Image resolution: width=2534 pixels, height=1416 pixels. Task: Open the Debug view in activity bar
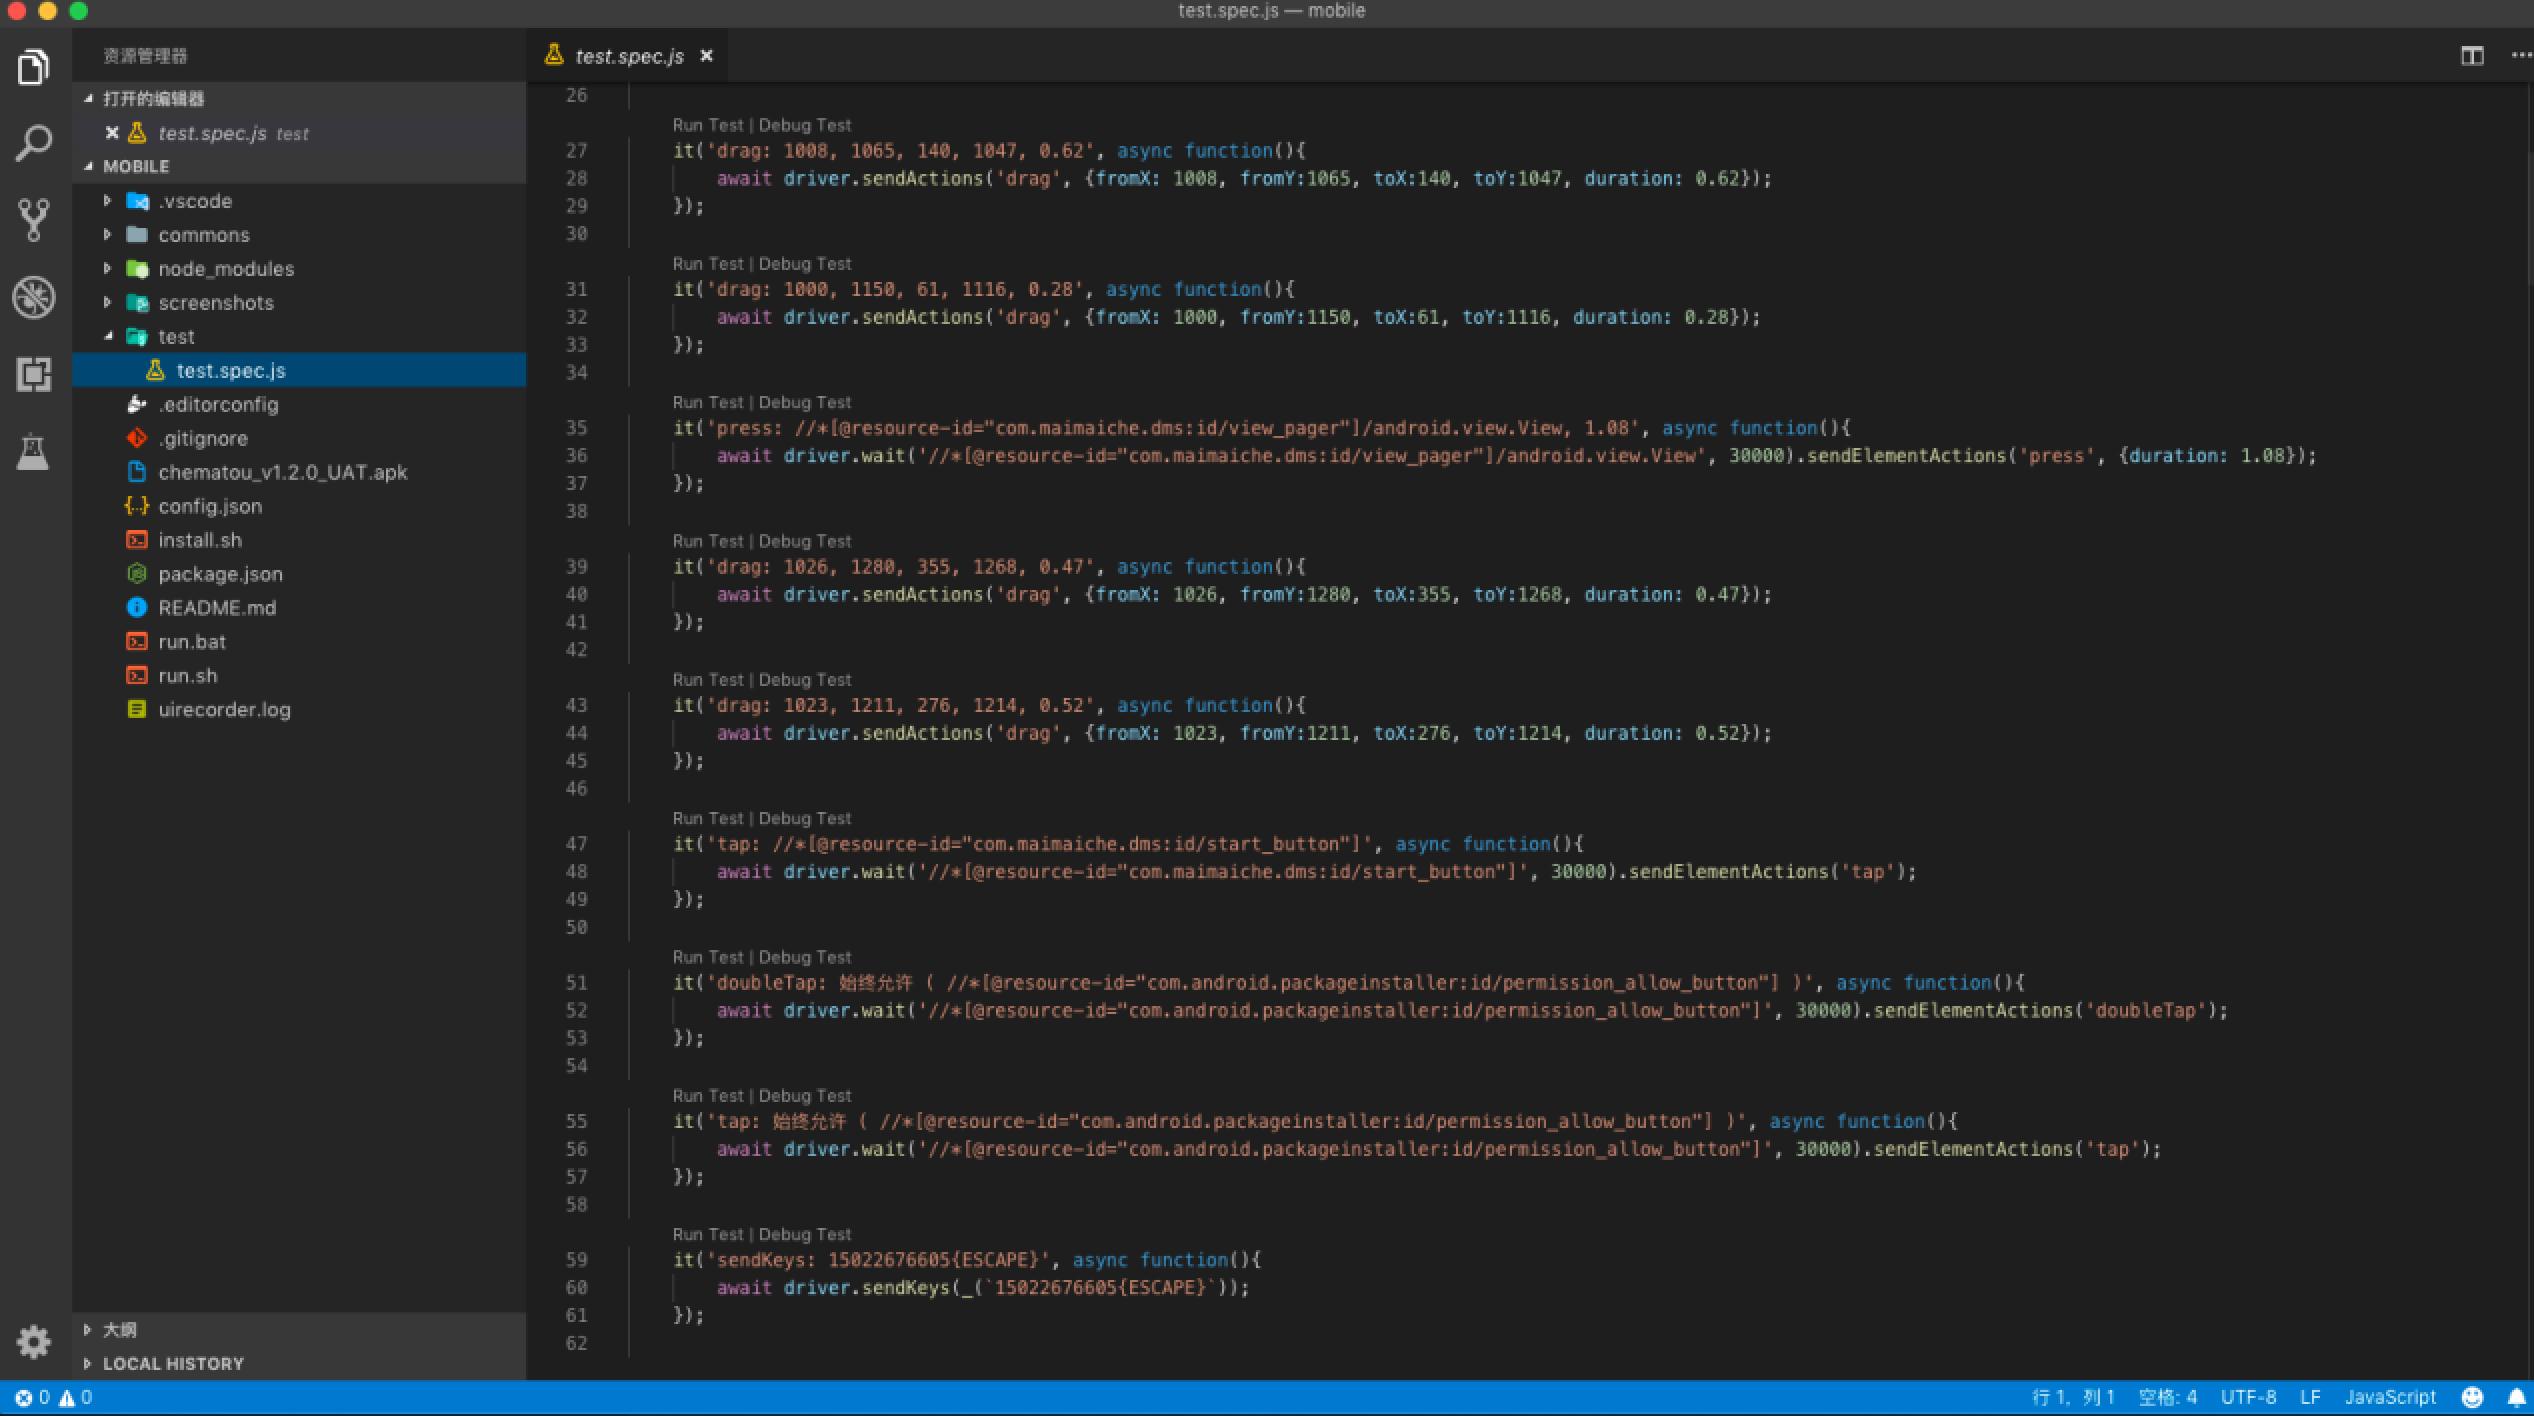pos(34,297)
